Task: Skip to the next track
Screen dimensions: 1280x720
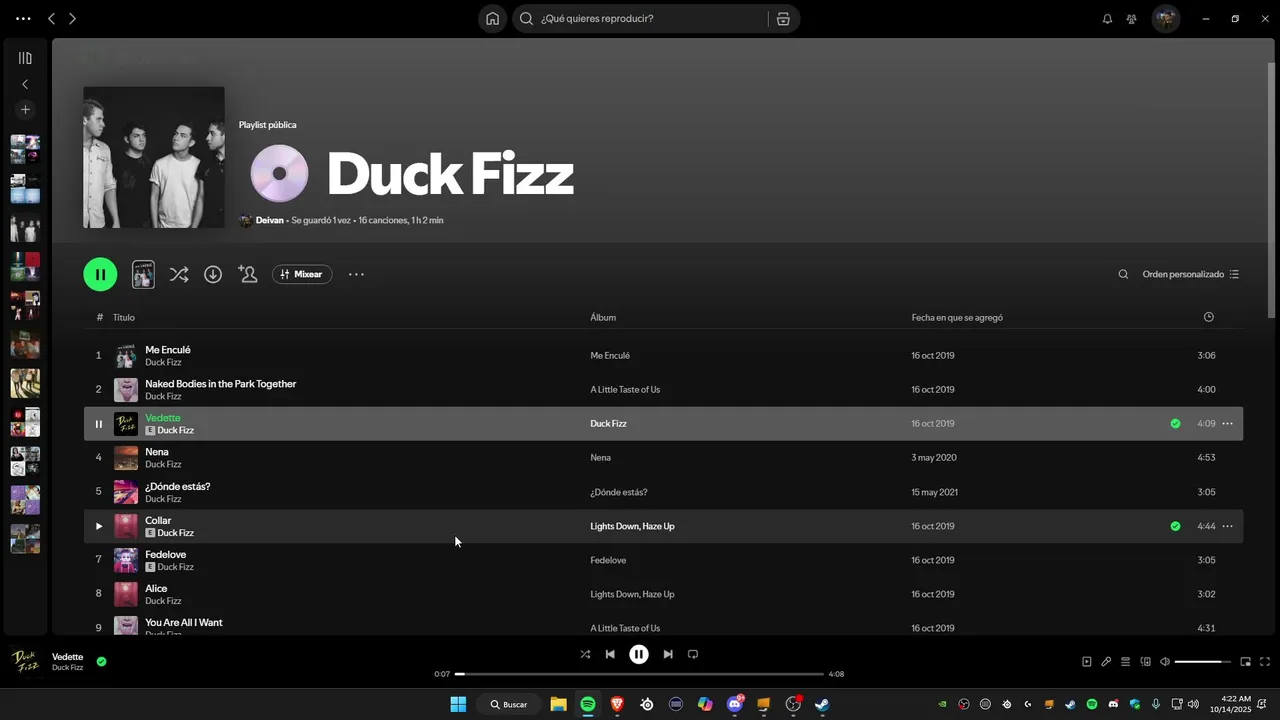Action: pos(668,654)
